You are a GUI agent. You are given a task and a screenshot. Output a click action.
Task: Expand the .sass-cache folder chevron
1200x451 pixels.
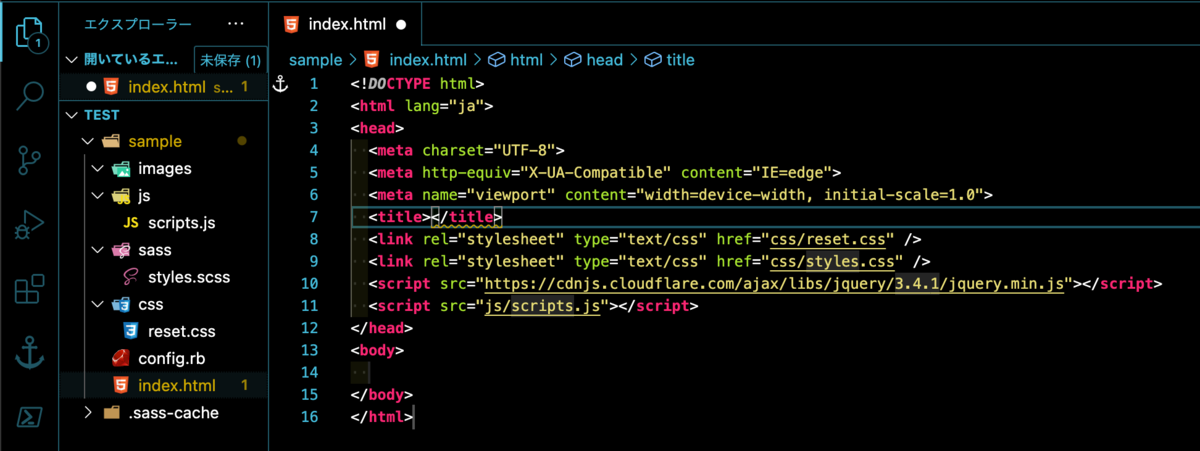[x=88, y=412]
